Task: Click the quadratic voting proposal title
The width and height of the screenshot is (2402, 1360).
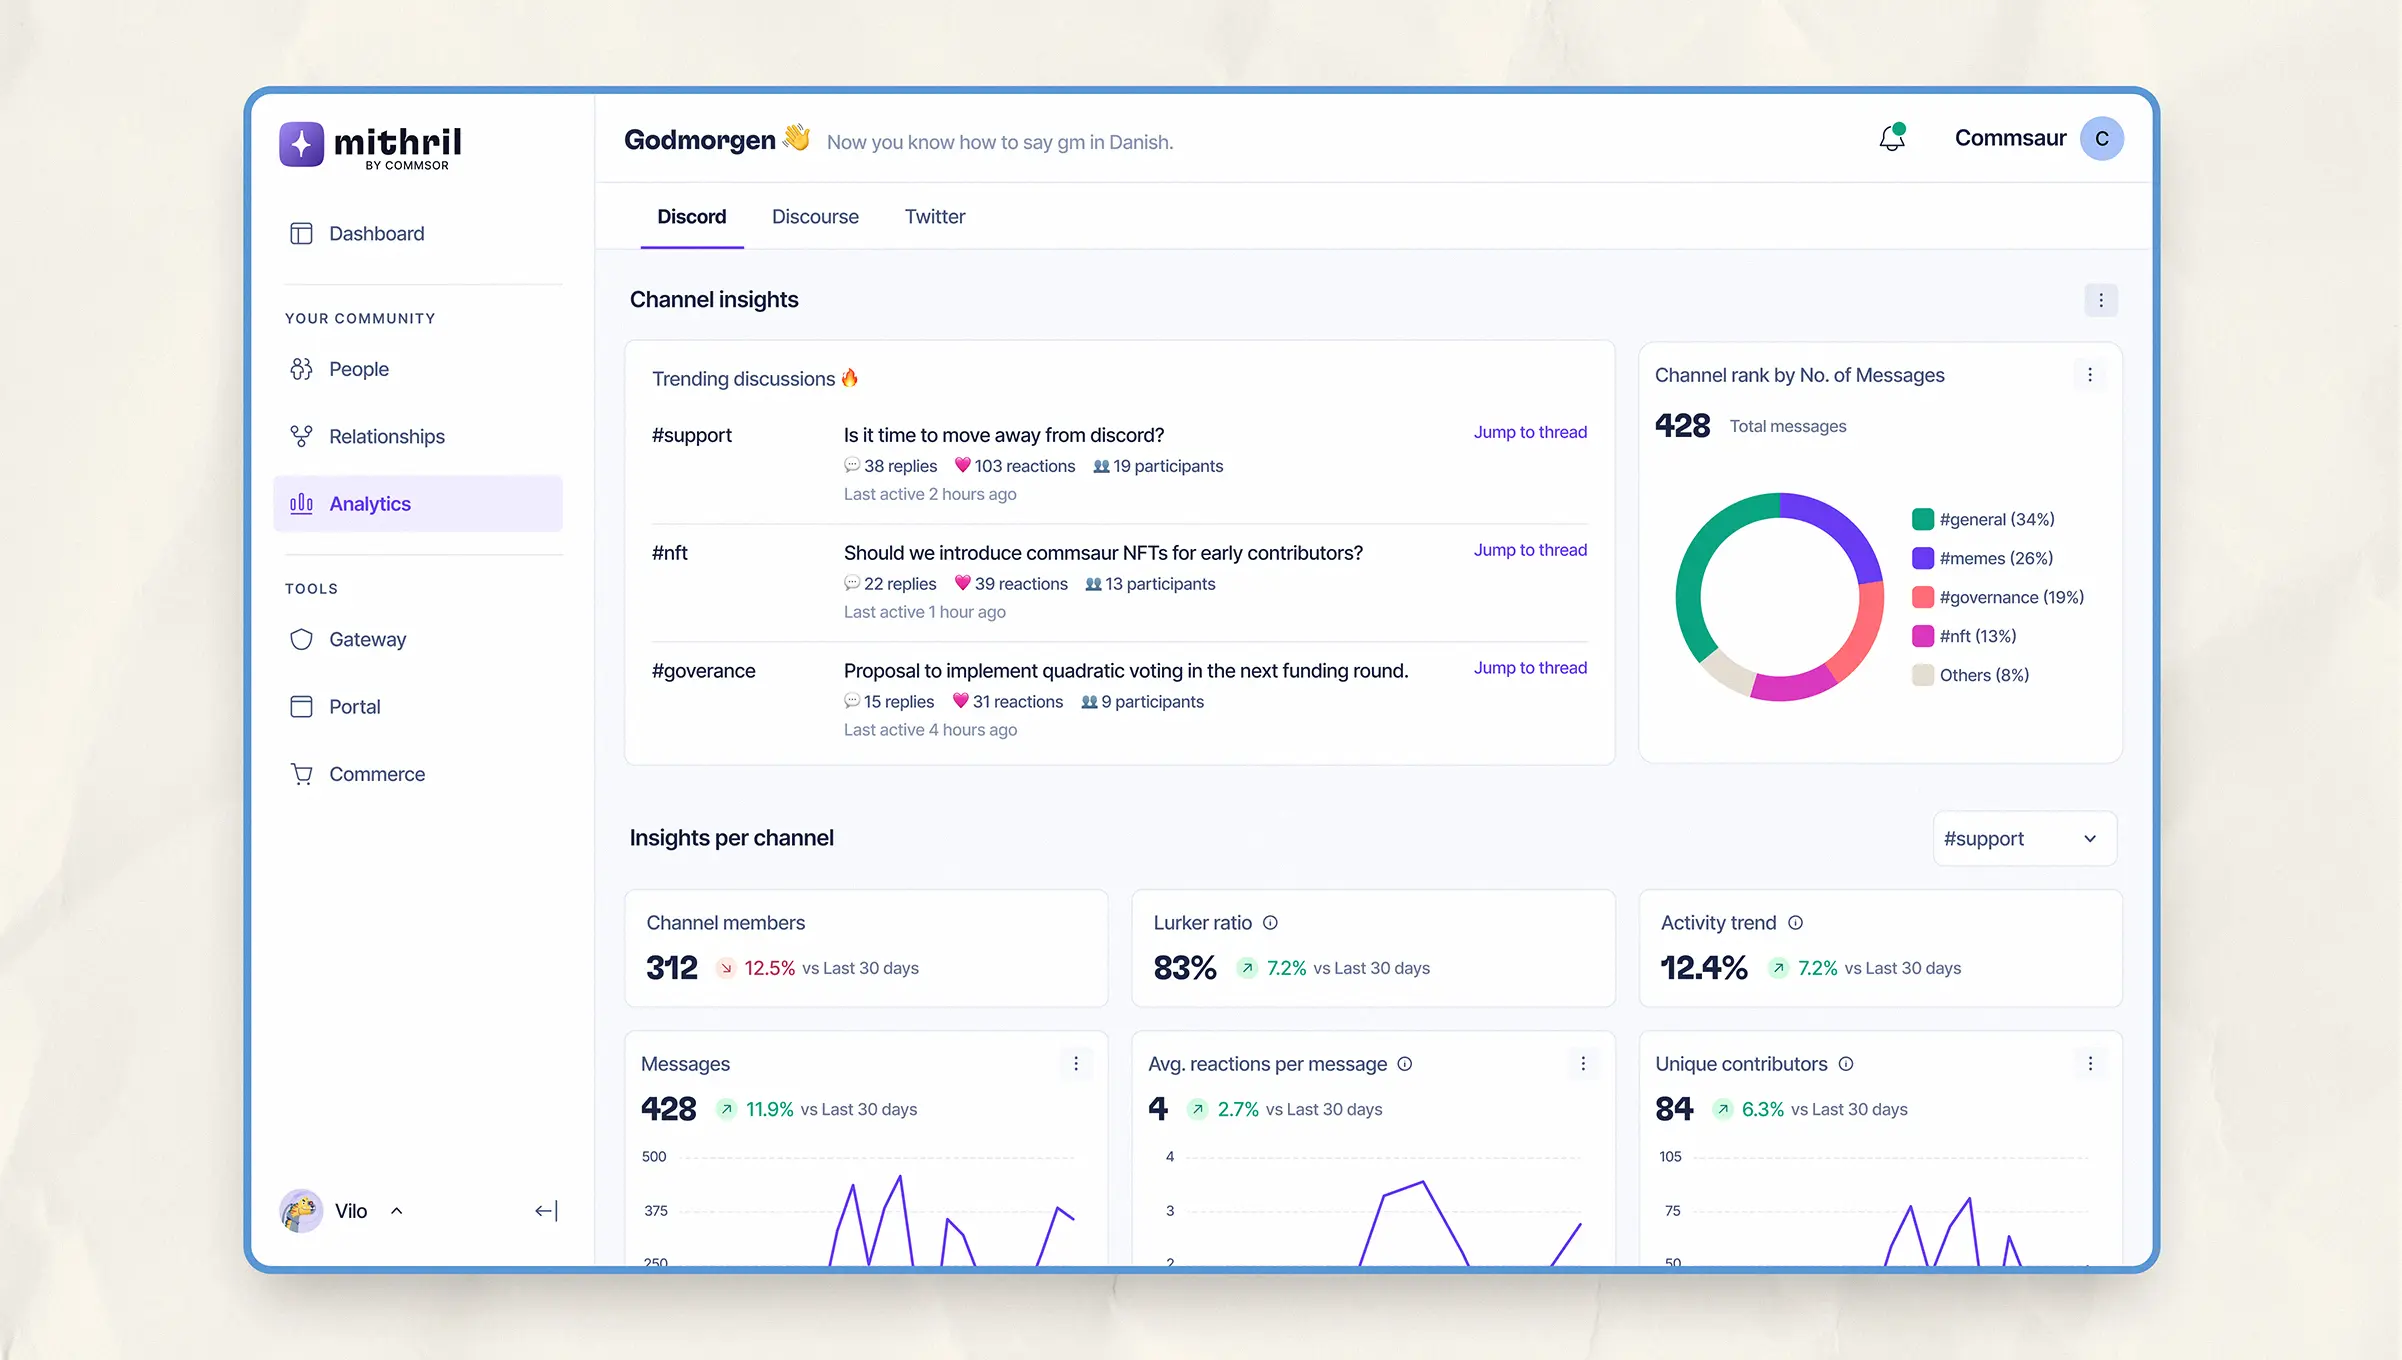Action: pos(1126,671)
